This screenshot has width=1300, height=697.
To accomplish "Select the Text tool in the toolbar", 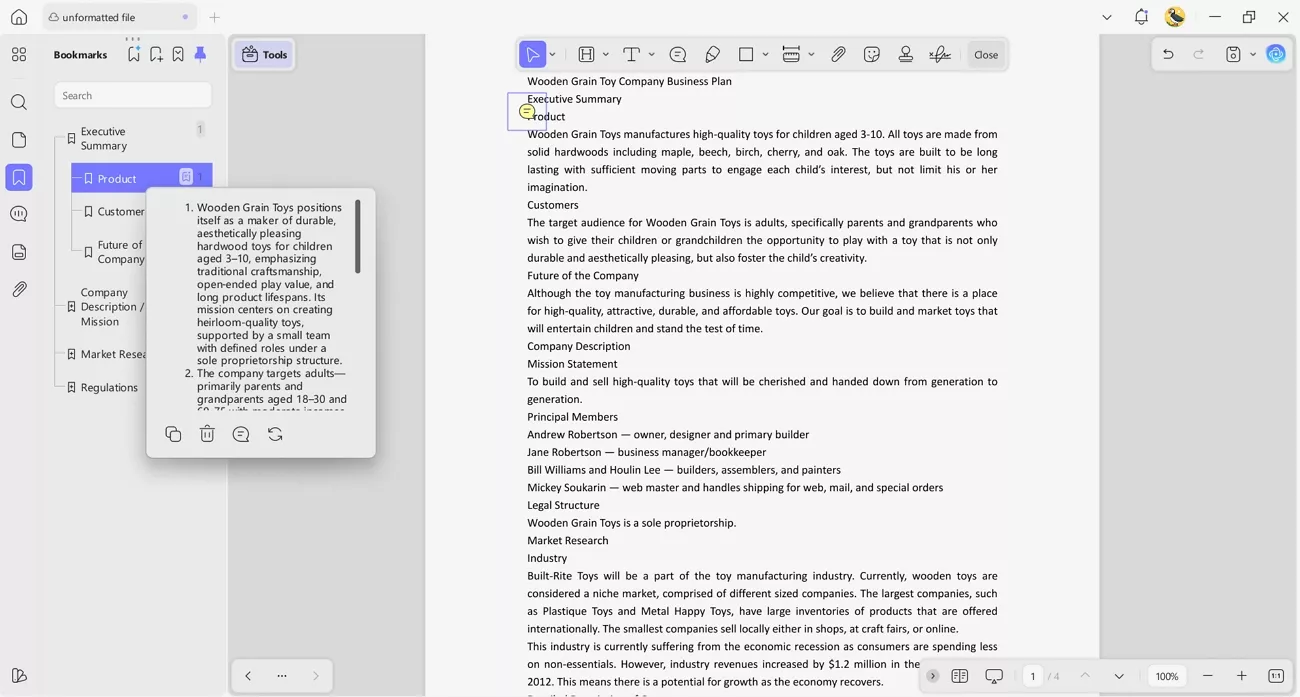I will click(x=630, y=54).
